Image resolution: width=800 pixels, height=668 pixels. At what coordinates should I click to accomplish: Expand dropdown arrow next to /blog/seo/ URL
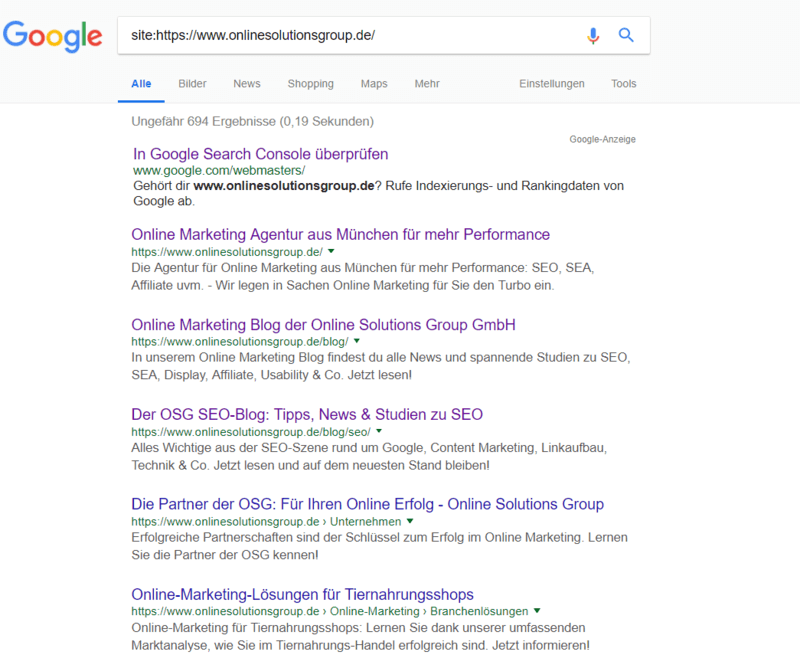pyautogui.click(x=379, y=431)
